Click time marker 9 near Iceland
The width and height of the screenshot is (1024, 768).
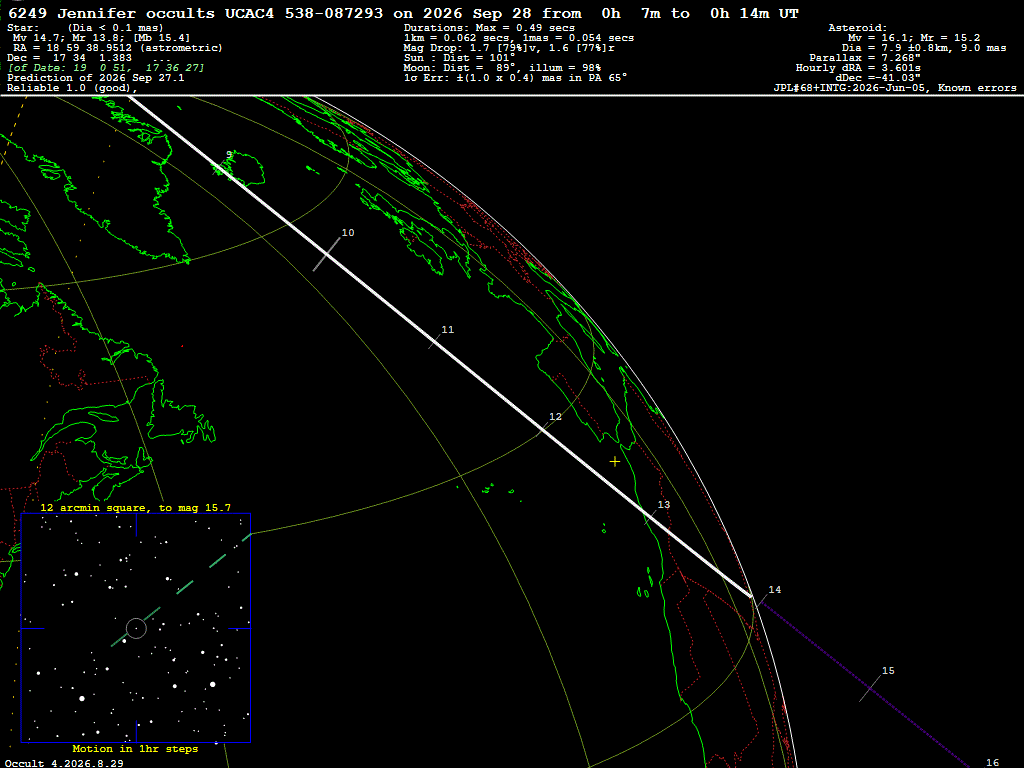click(x=229, y=155)
